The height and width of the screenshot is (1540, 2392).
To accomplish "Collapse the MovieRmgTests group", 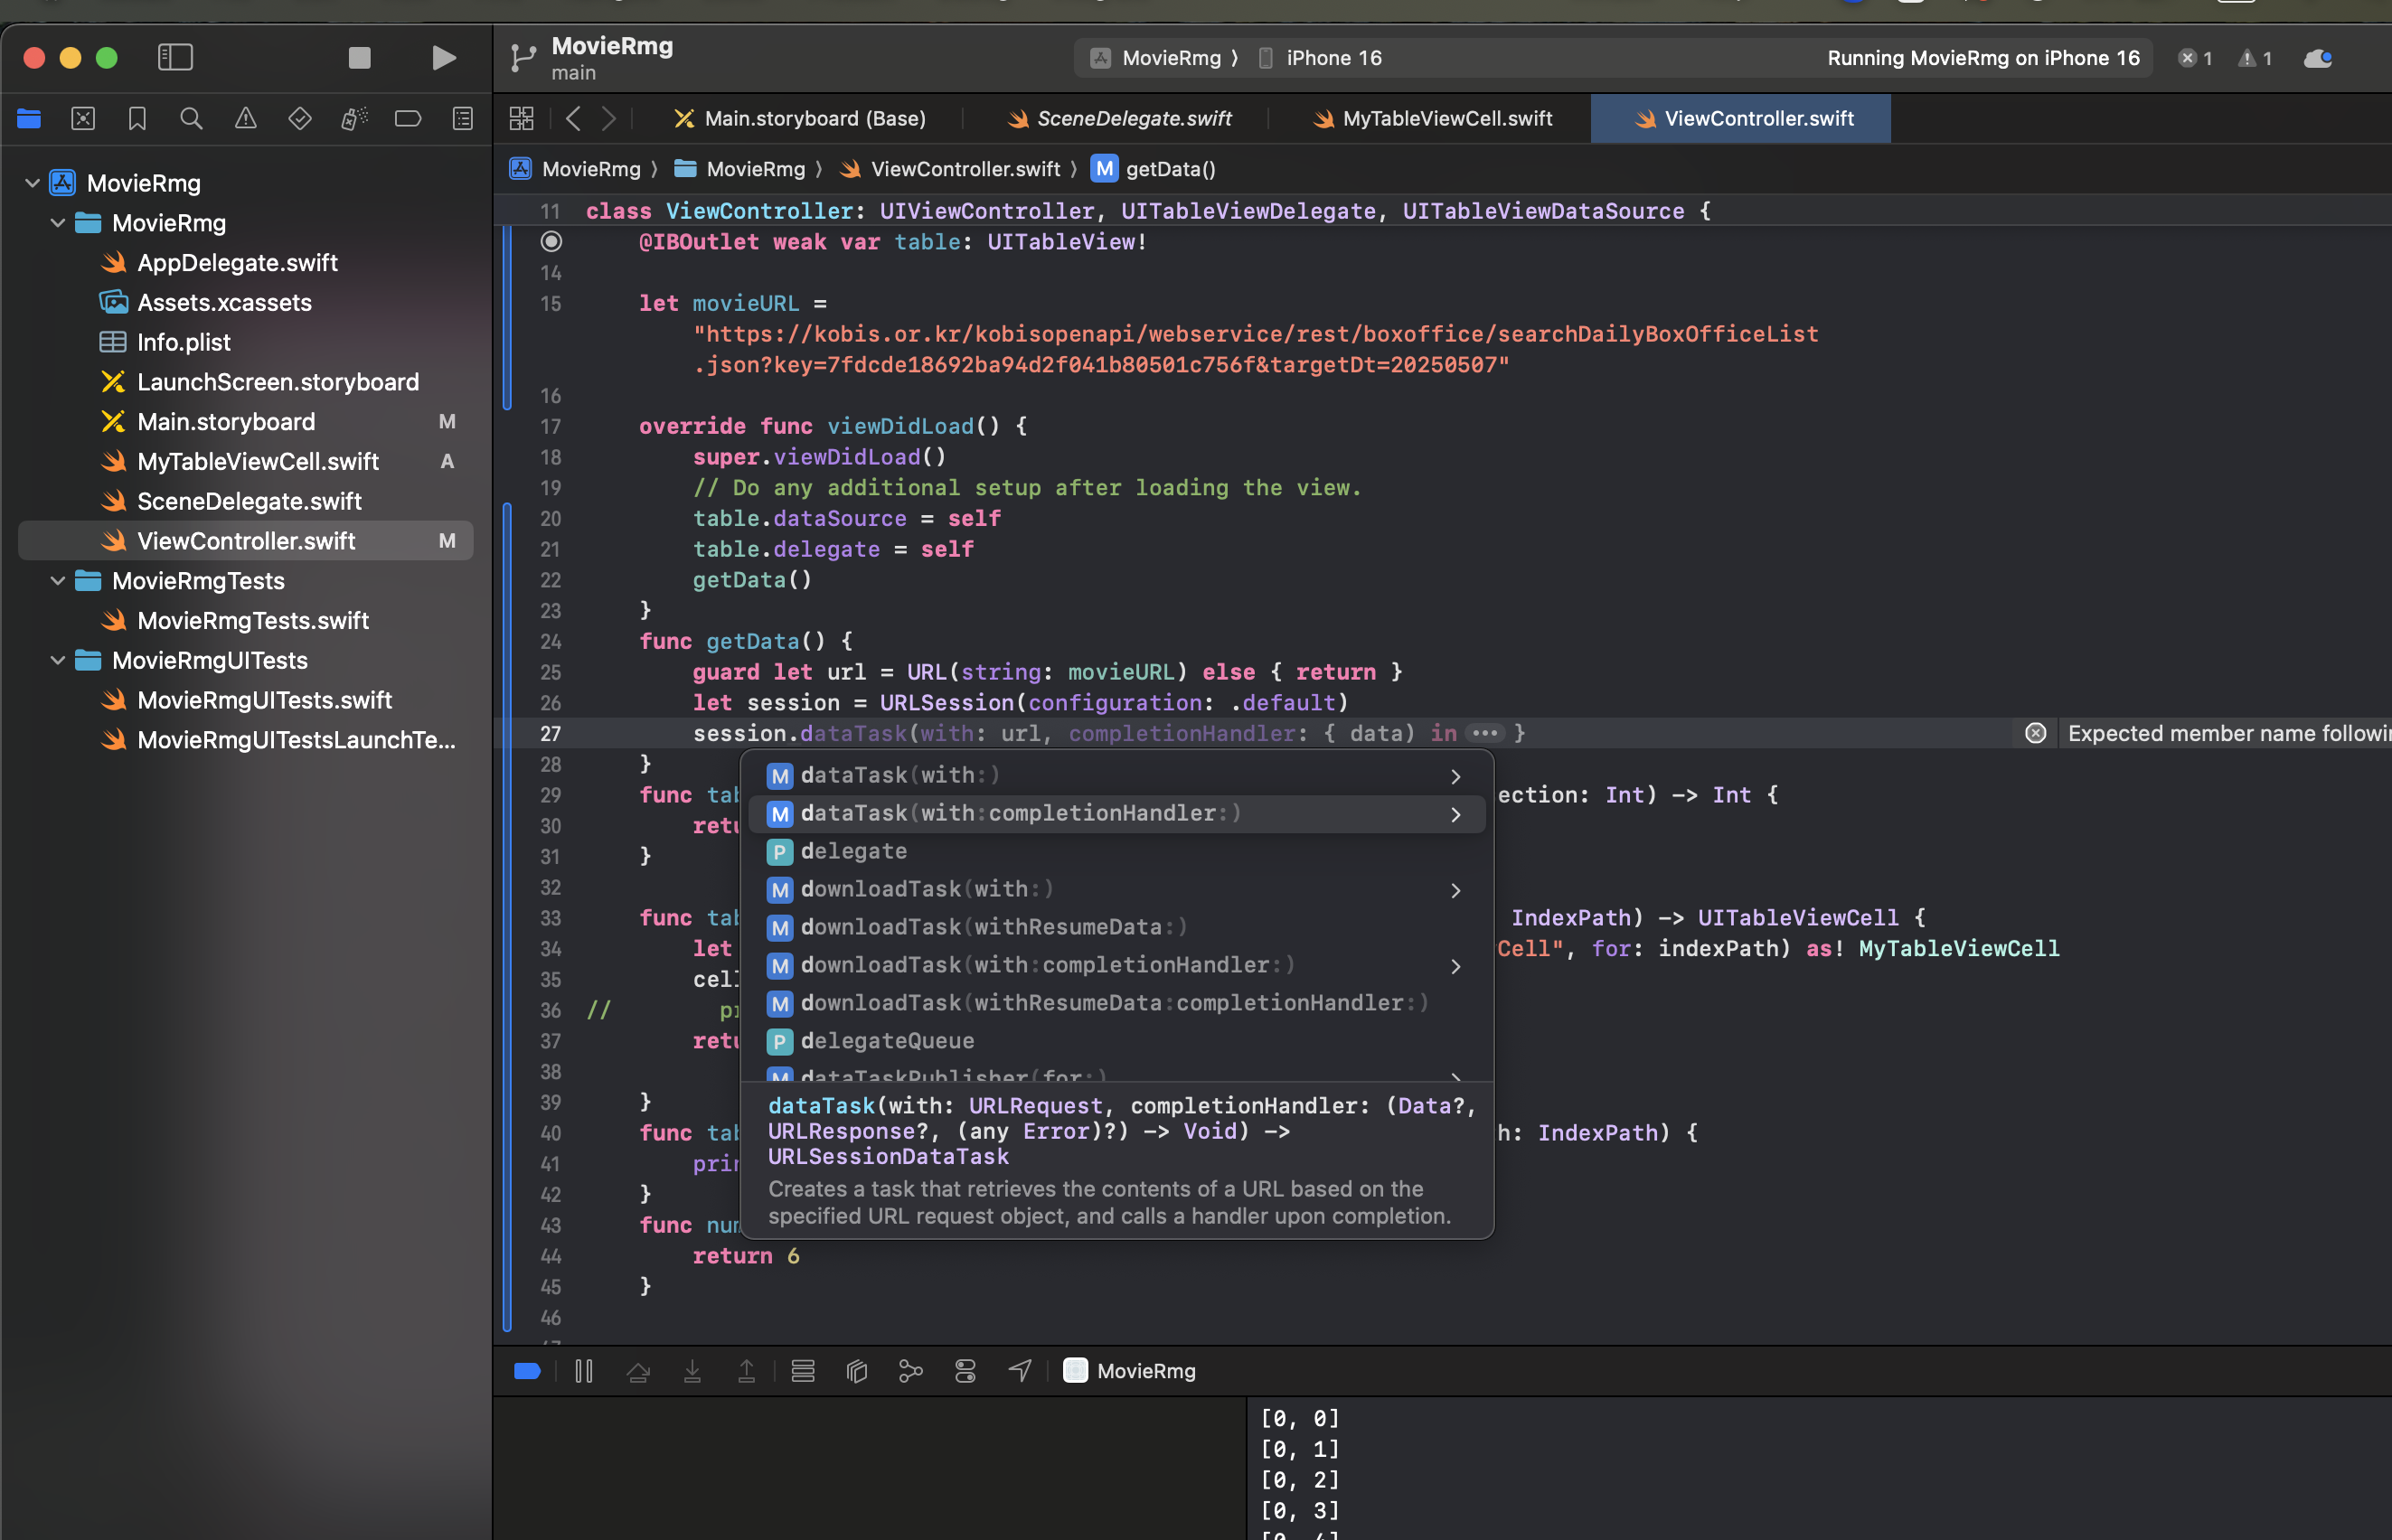I will 58,581.
